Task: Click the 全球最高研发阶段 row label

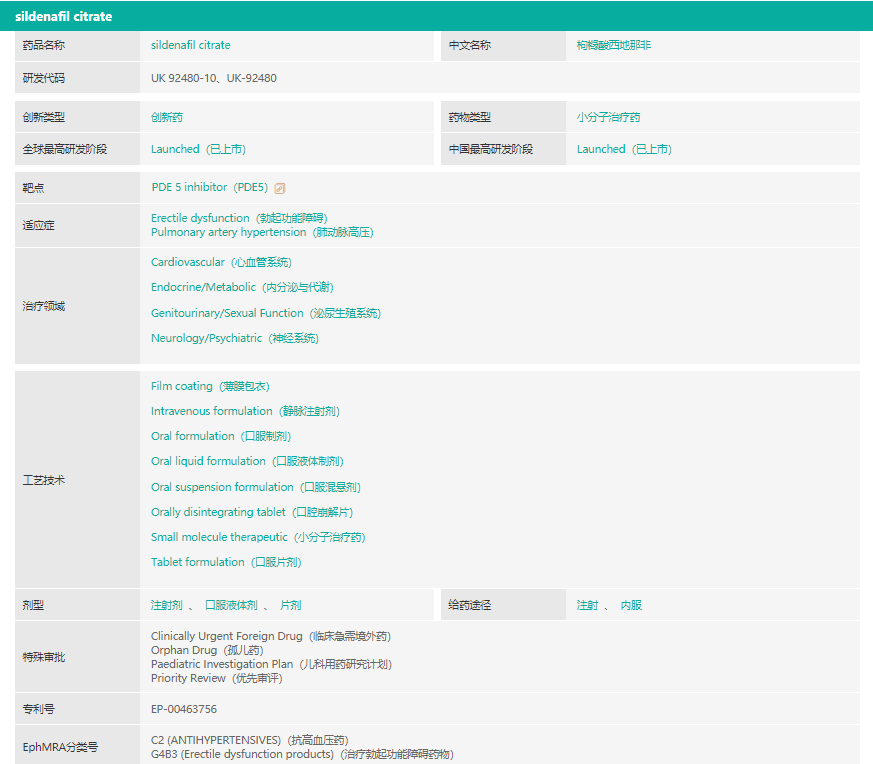Action: pos(65,149)
